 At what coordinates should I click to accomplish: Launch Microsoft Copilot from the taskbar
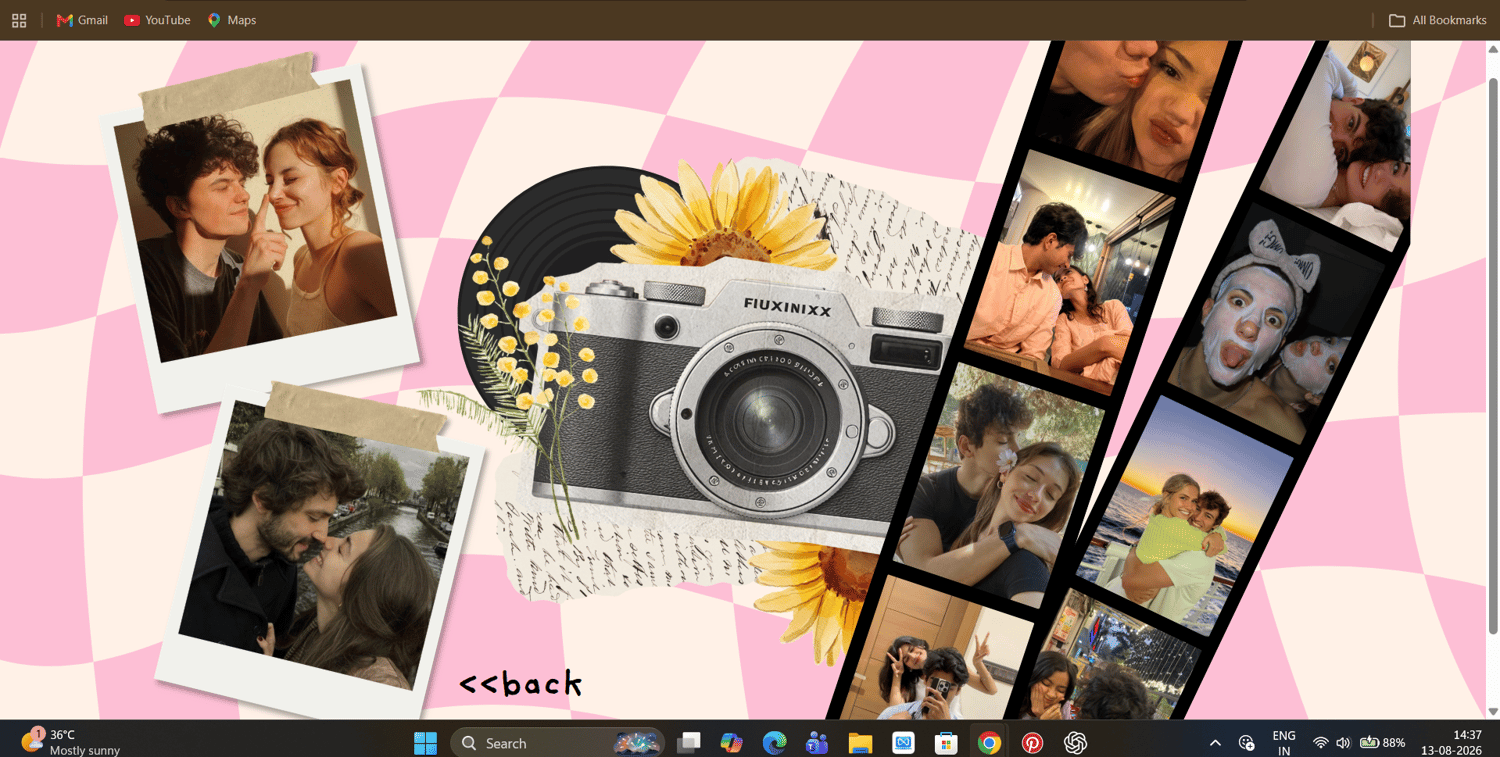pos(731,743)
